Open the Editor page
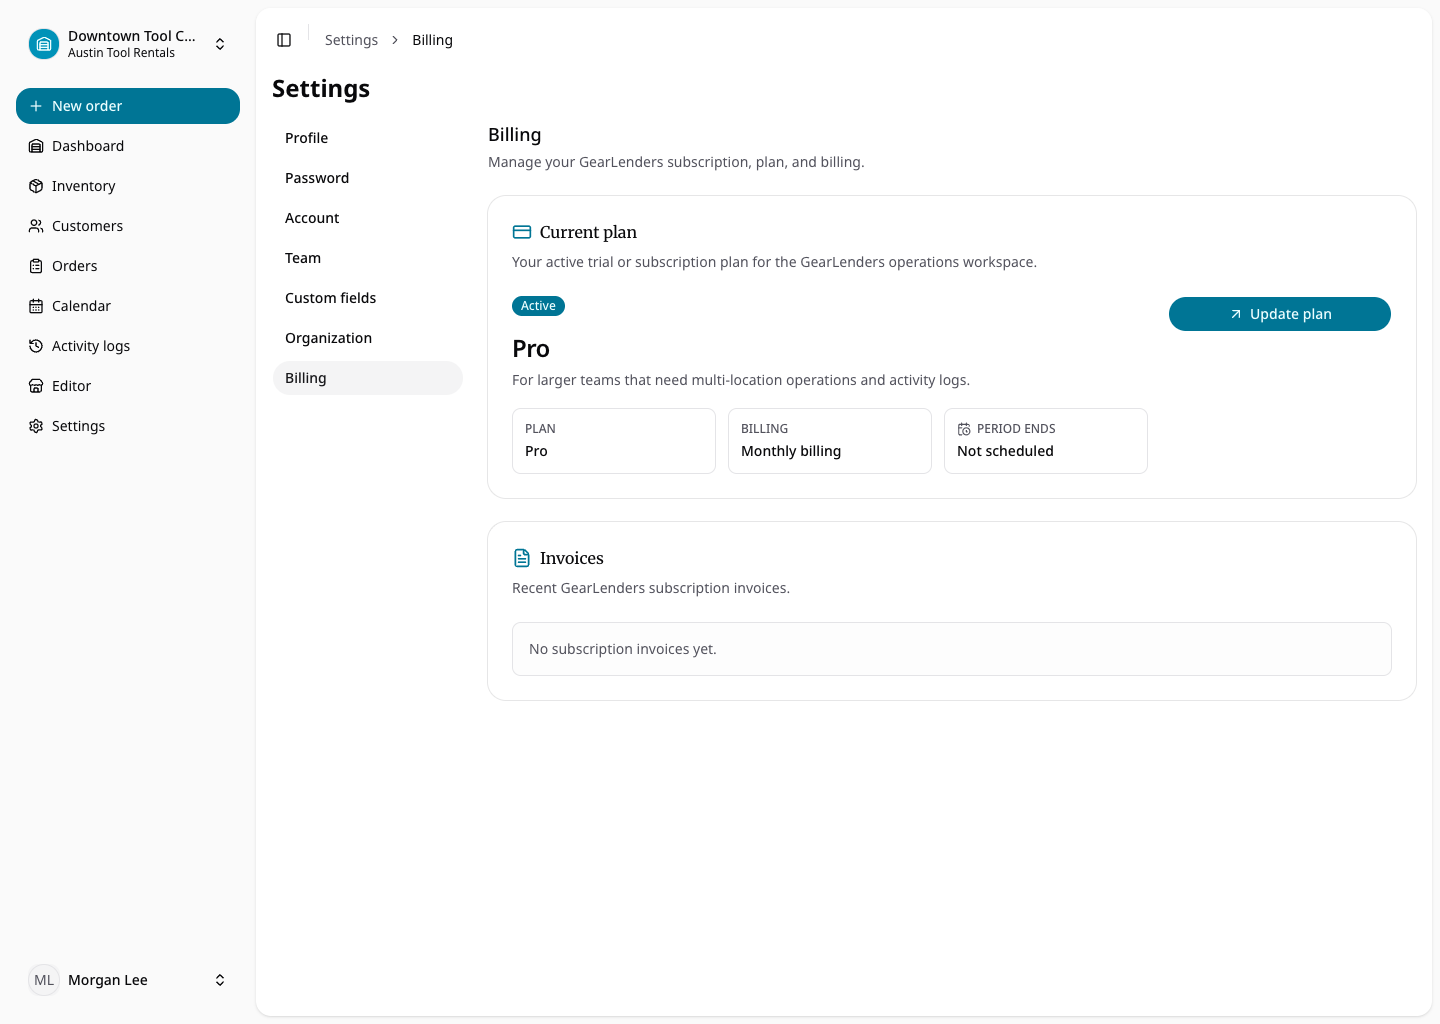Viewport: 1440px width, 1024px height. (128, 386)
